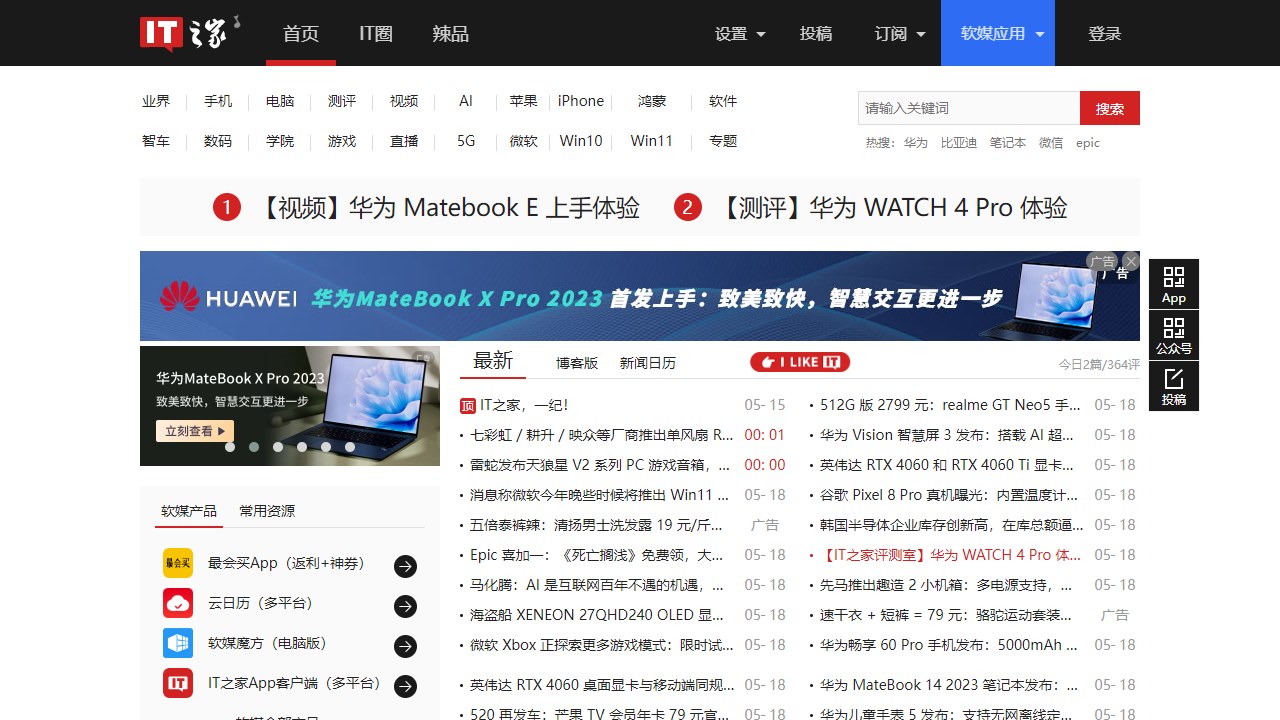Click the 云日历 red cloud icon
This screenshot has width=1280, height=720.
pyautogui.click(x=178, y=603)
